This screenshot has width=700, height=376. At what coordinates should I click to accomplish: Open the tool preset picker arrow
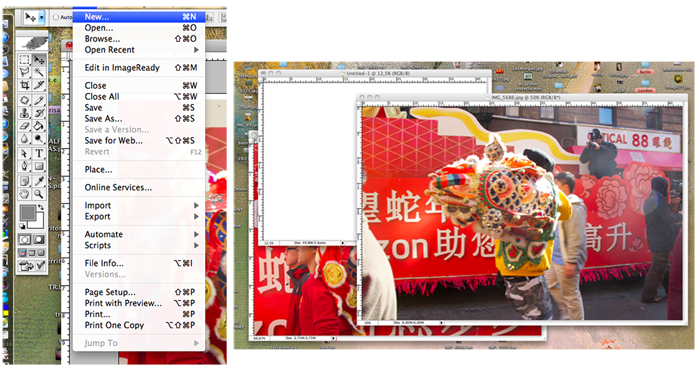point(42,17)
